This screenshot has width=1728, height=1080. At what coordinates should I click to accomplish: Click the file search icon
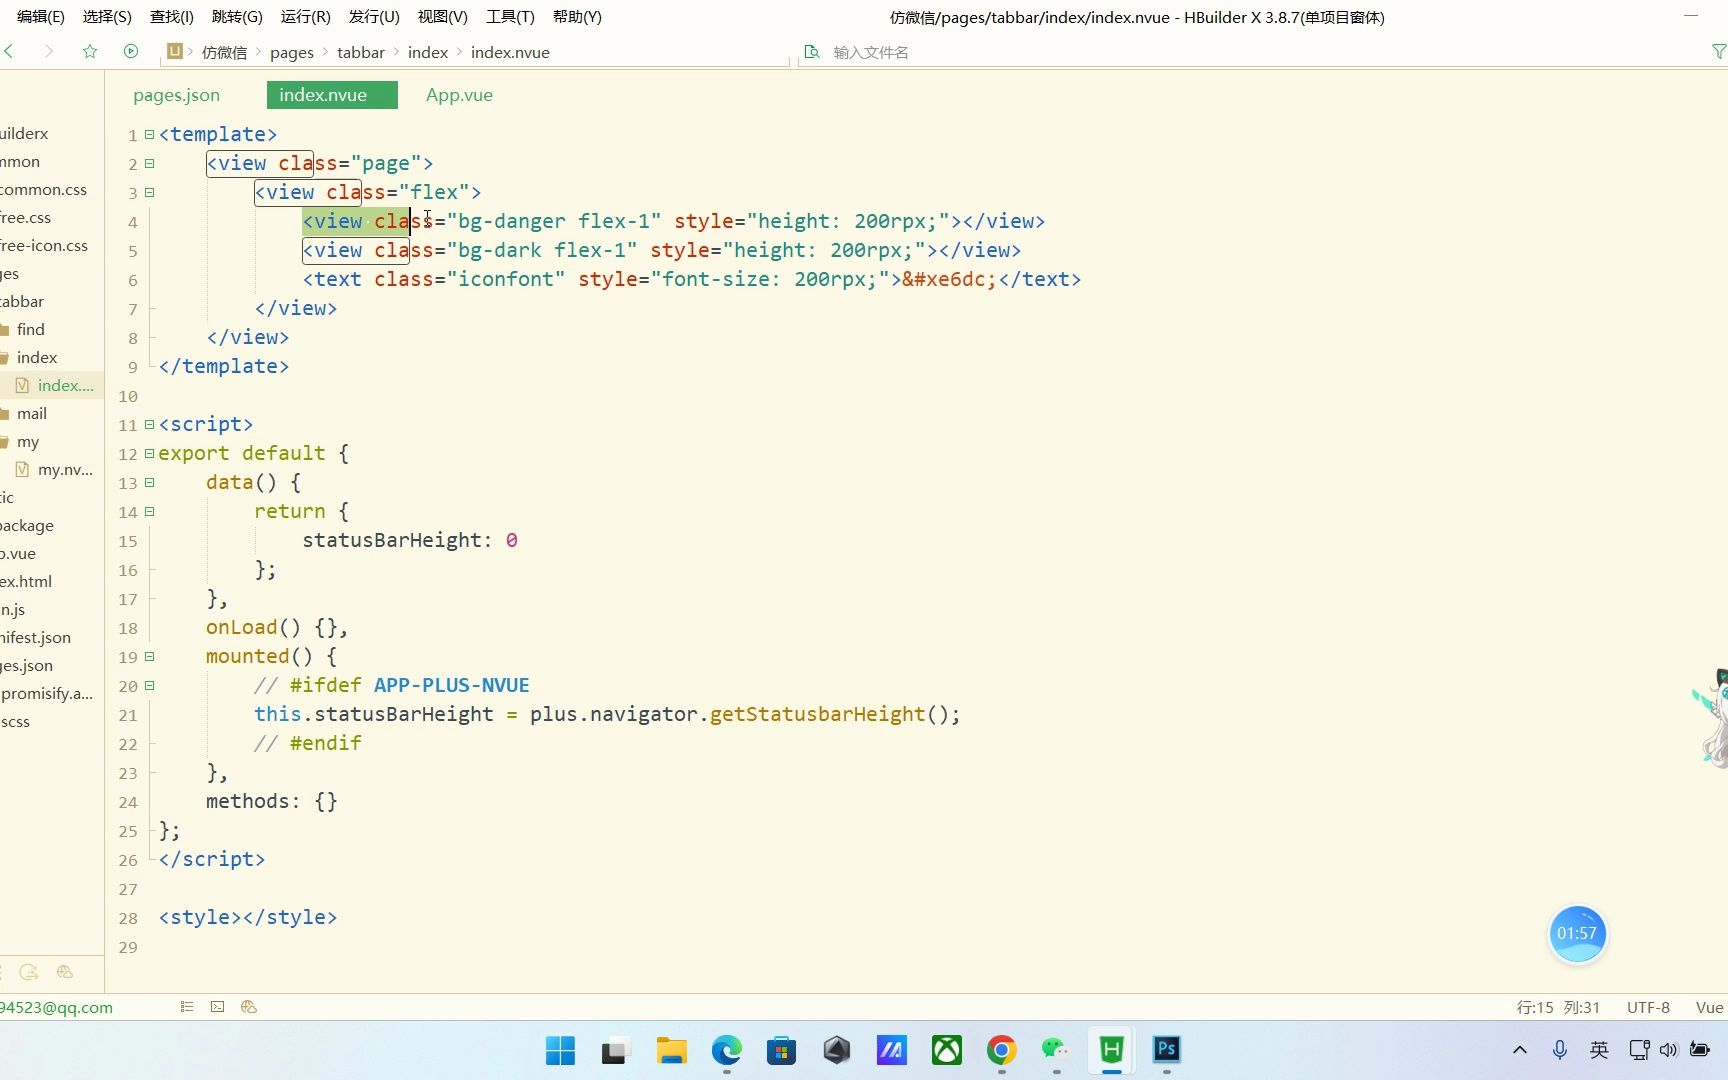812,52
